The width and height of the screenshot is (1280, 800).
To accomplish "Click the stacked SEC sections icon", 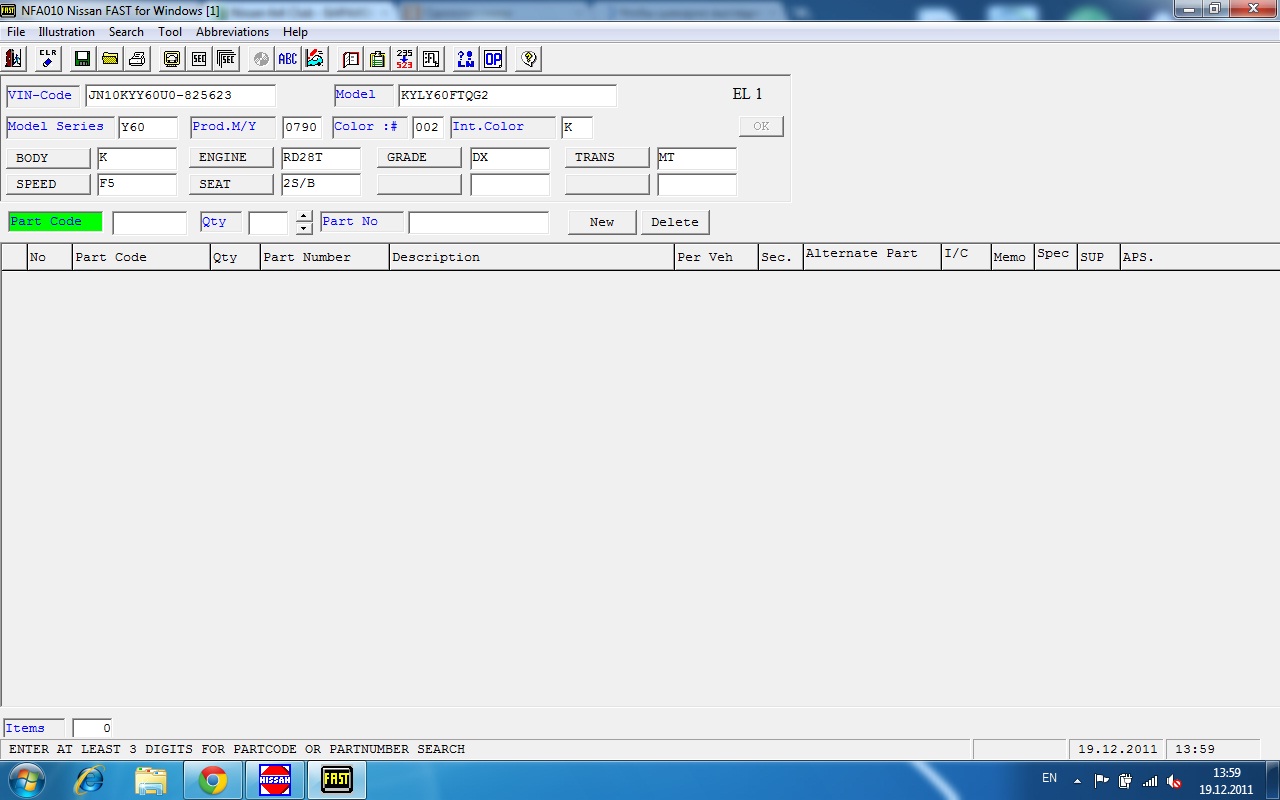I will 226,59.
